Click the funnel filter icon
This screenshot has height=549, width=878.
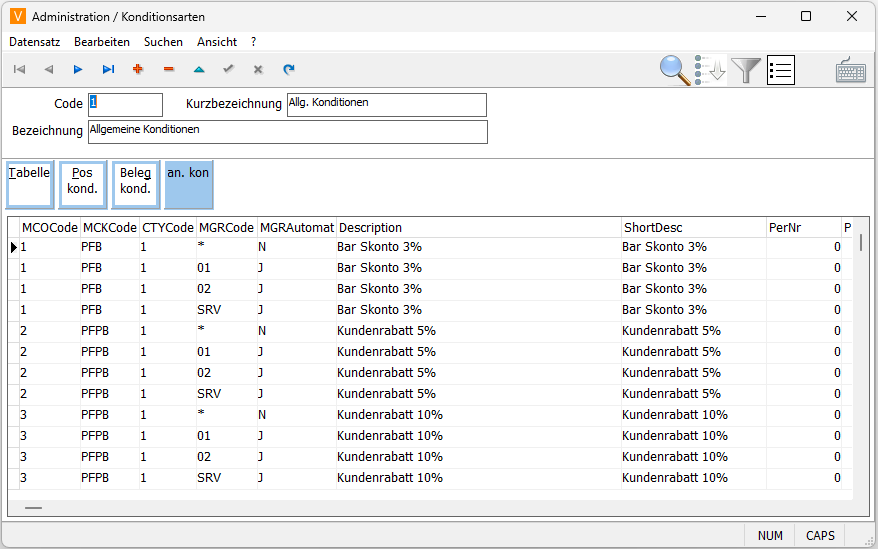(746, 70)
